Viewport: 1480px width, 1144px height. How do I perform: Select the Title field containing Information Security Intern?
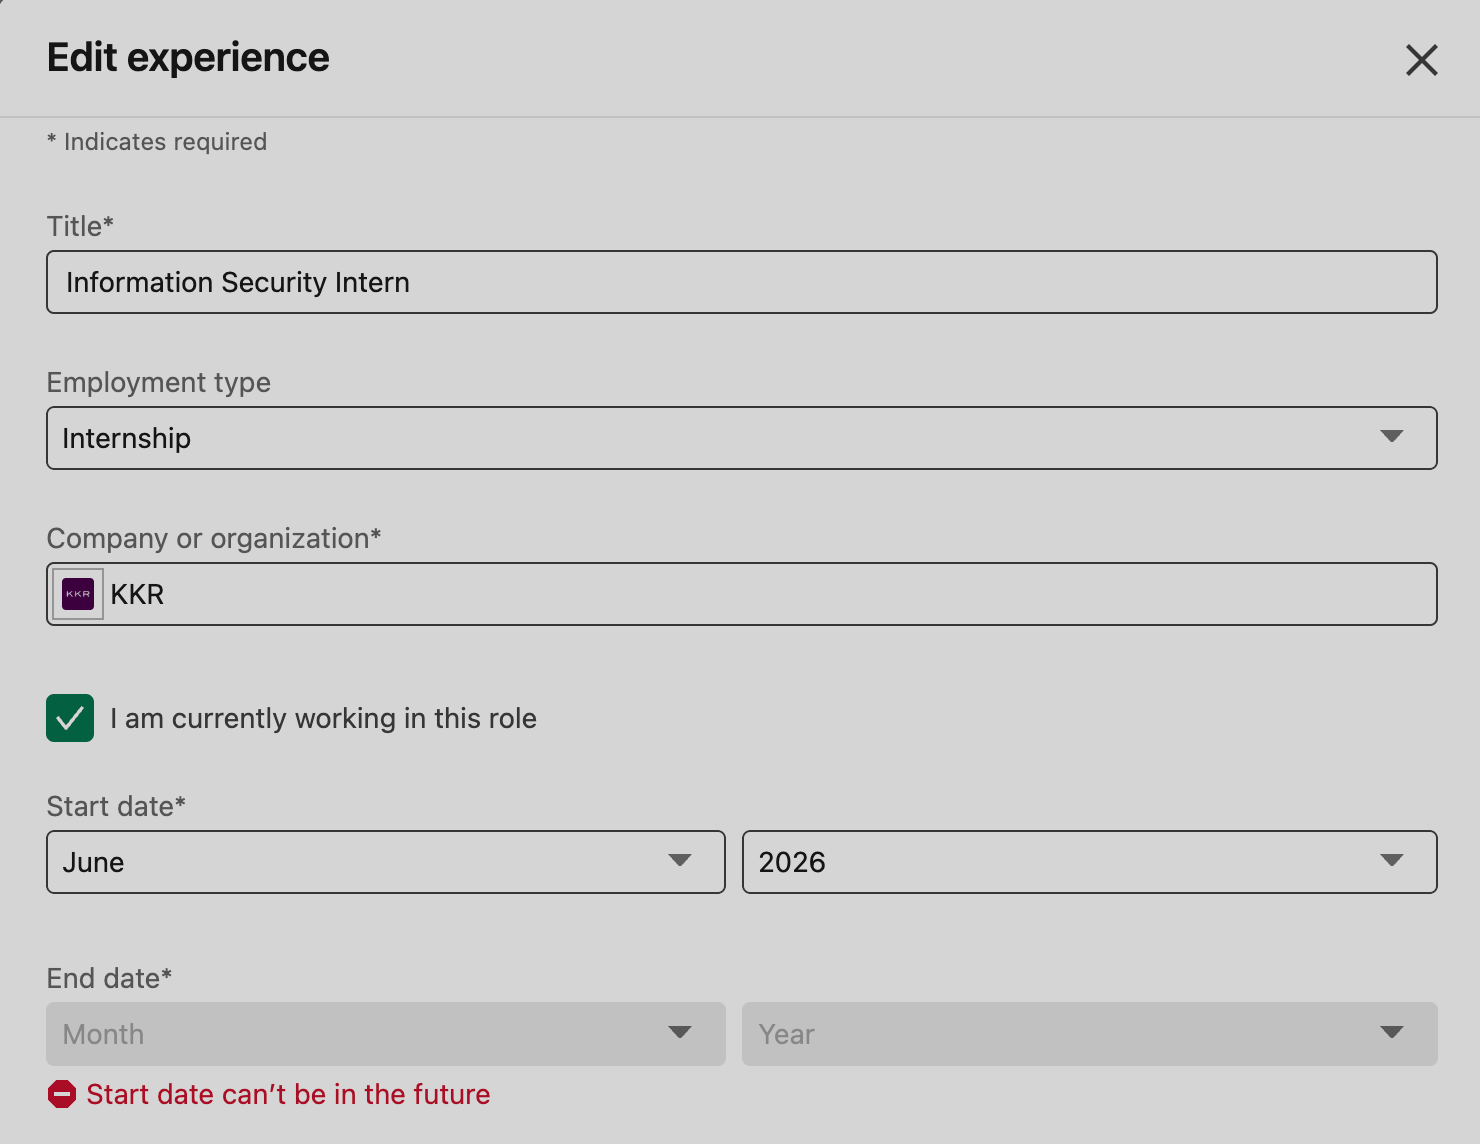[740, 282]
